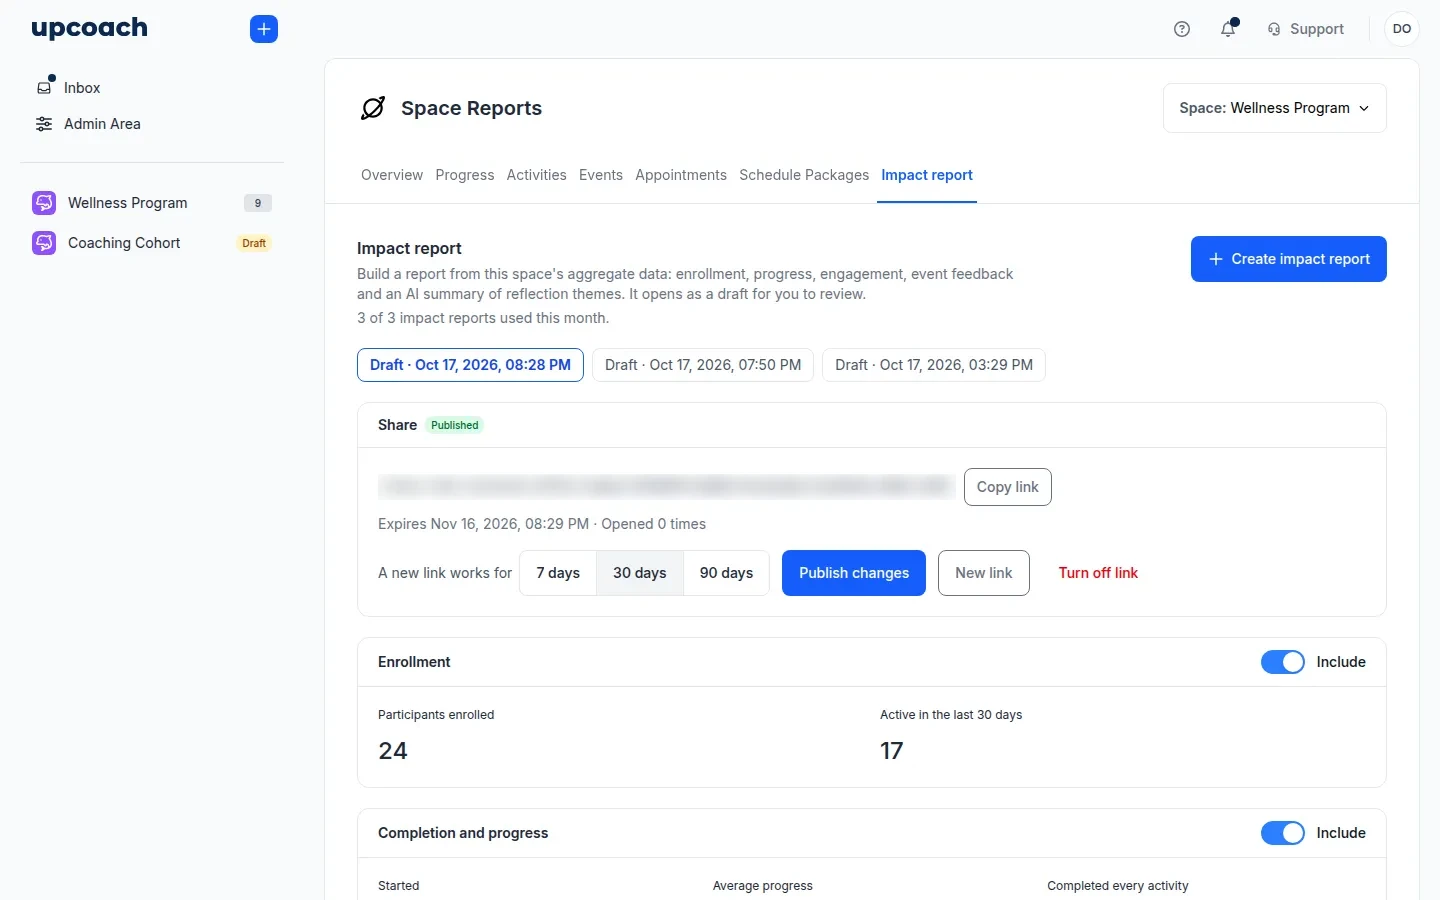Switch to the Appointments tab

coord(681,175)
